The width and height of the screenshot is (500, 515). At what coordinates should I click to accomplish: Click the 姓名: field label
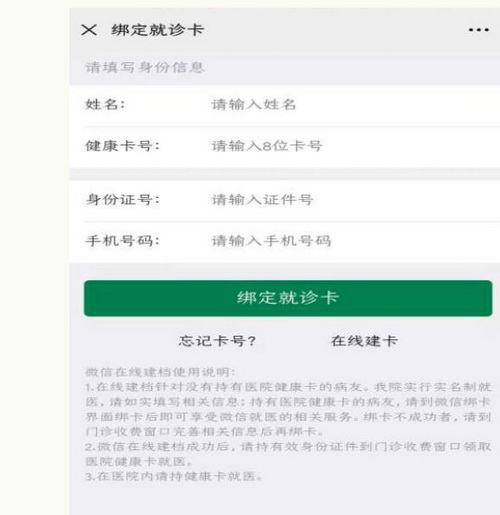105,105
